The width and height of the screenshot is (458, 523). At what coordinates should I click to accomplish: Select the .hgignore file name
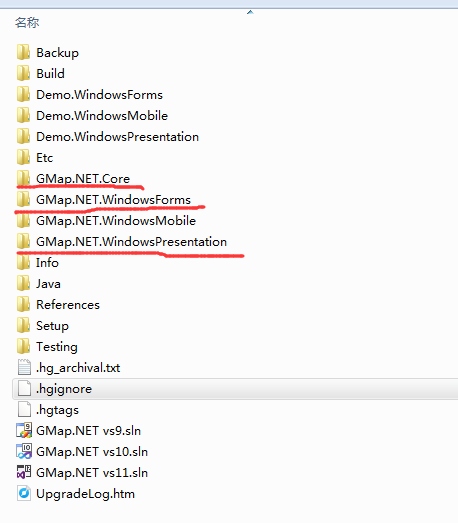(64, 389)
